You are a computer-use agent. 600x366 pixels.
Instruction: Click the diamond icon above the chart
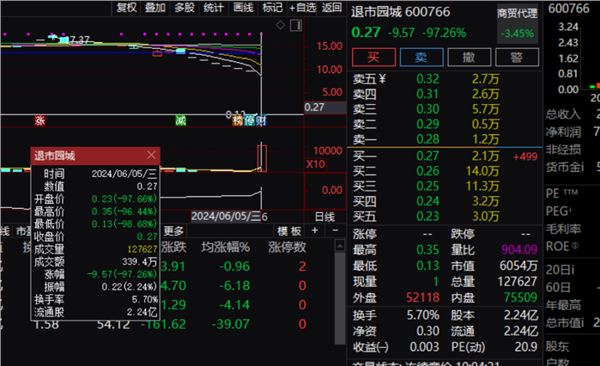[280, 25]
